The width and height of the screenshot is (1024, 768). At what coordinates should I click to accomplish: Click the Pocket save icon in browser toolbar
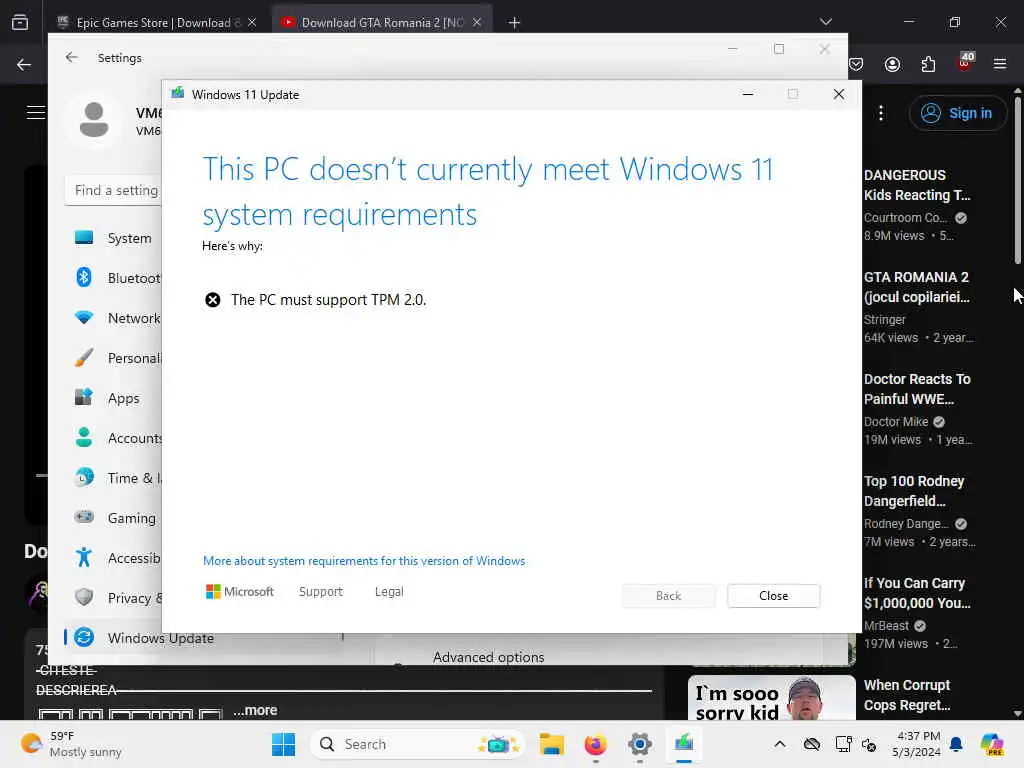(x=856, y=64)
